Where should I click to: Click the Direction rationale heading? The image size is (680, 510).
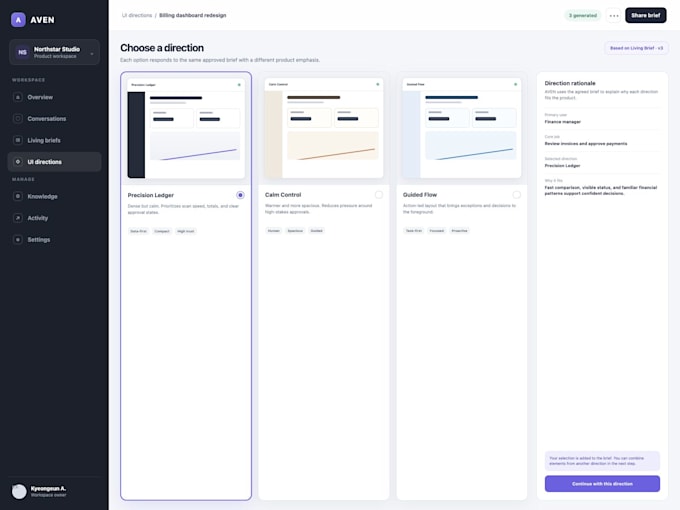(570, 83)
